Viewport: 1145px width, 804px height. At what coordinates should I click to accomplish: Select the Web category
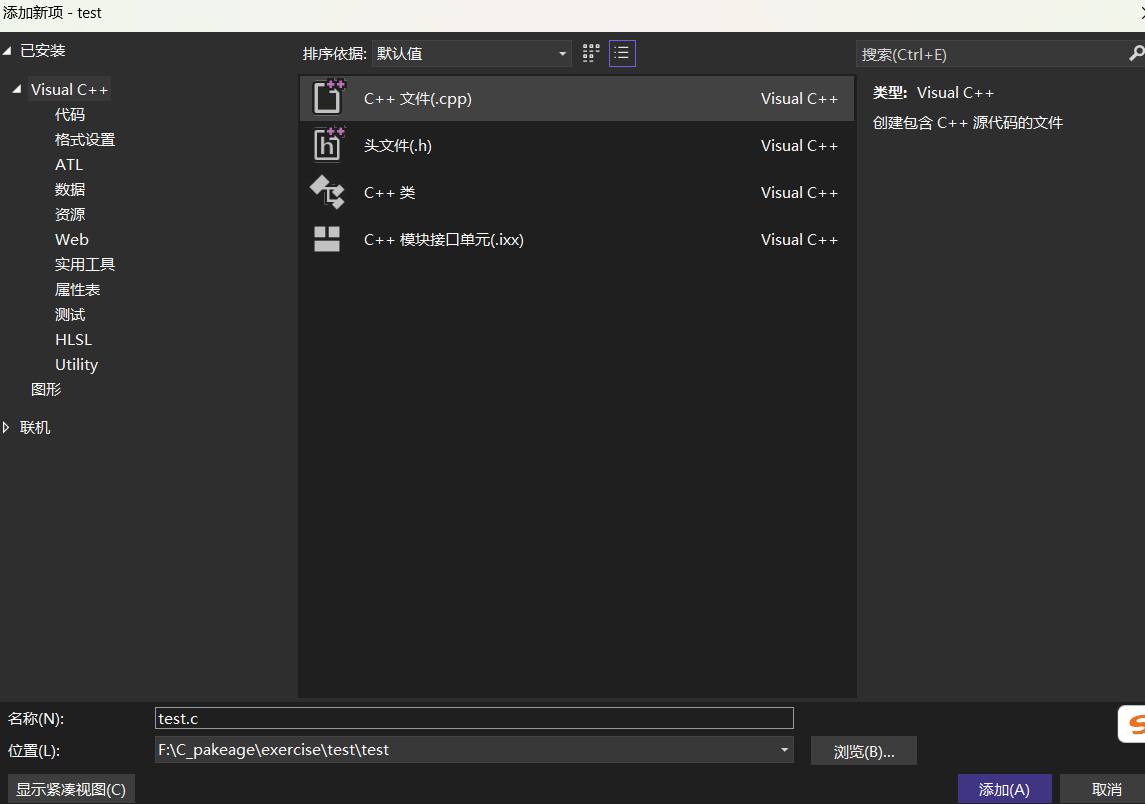click(x=72, y=240)
